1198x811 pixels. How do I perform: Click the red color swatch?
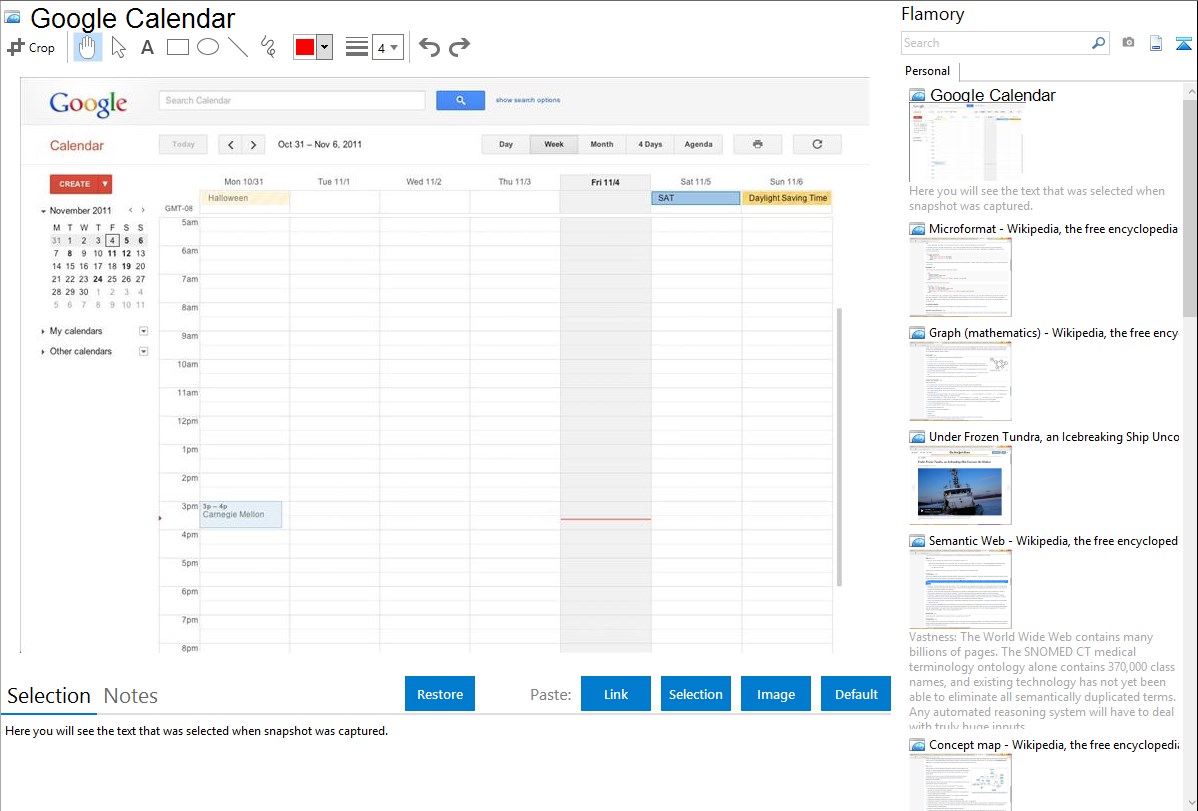(305, 47)
